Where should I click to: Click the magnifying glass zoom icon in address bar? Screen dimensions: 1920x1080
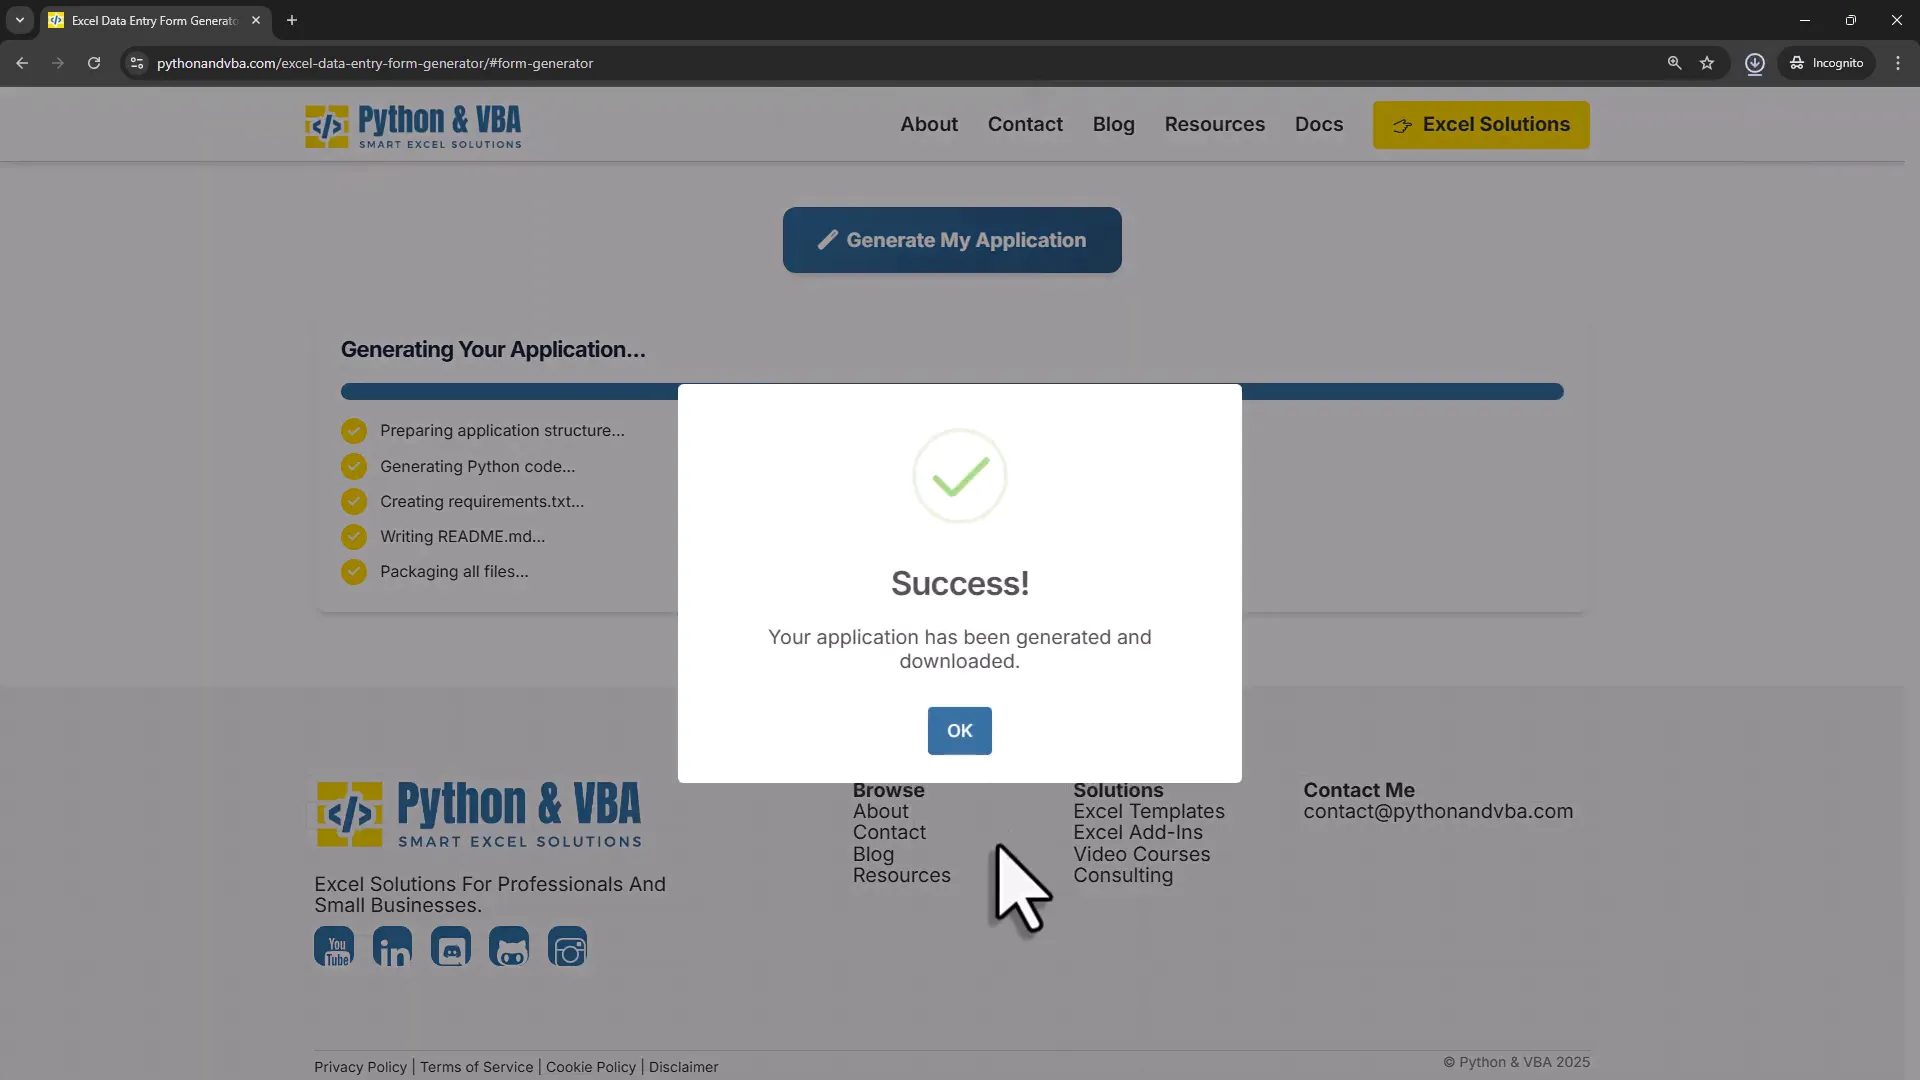[1673, 62]
